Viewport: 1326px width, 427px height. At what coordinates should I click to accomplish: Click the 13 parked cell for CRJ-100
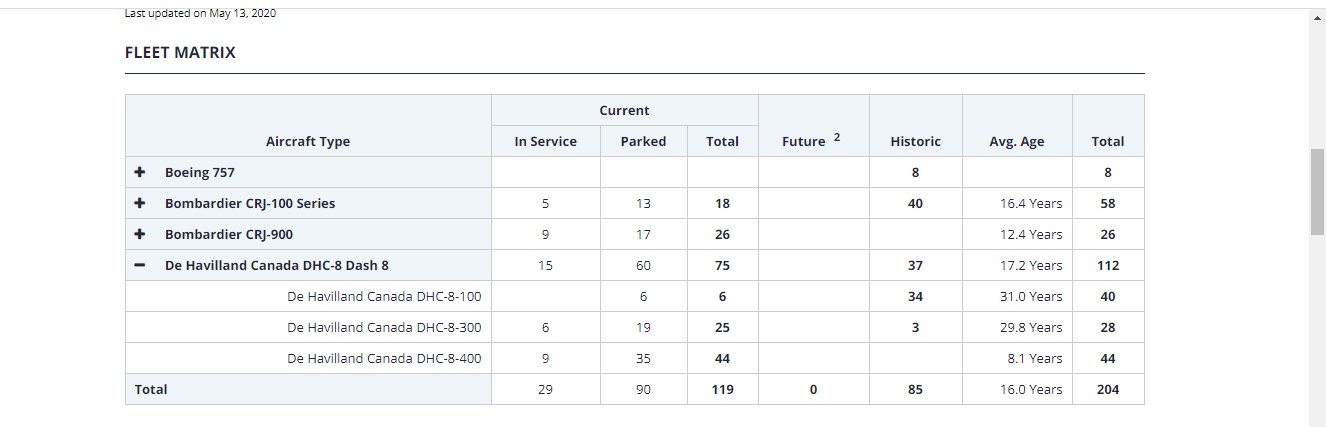643,203
